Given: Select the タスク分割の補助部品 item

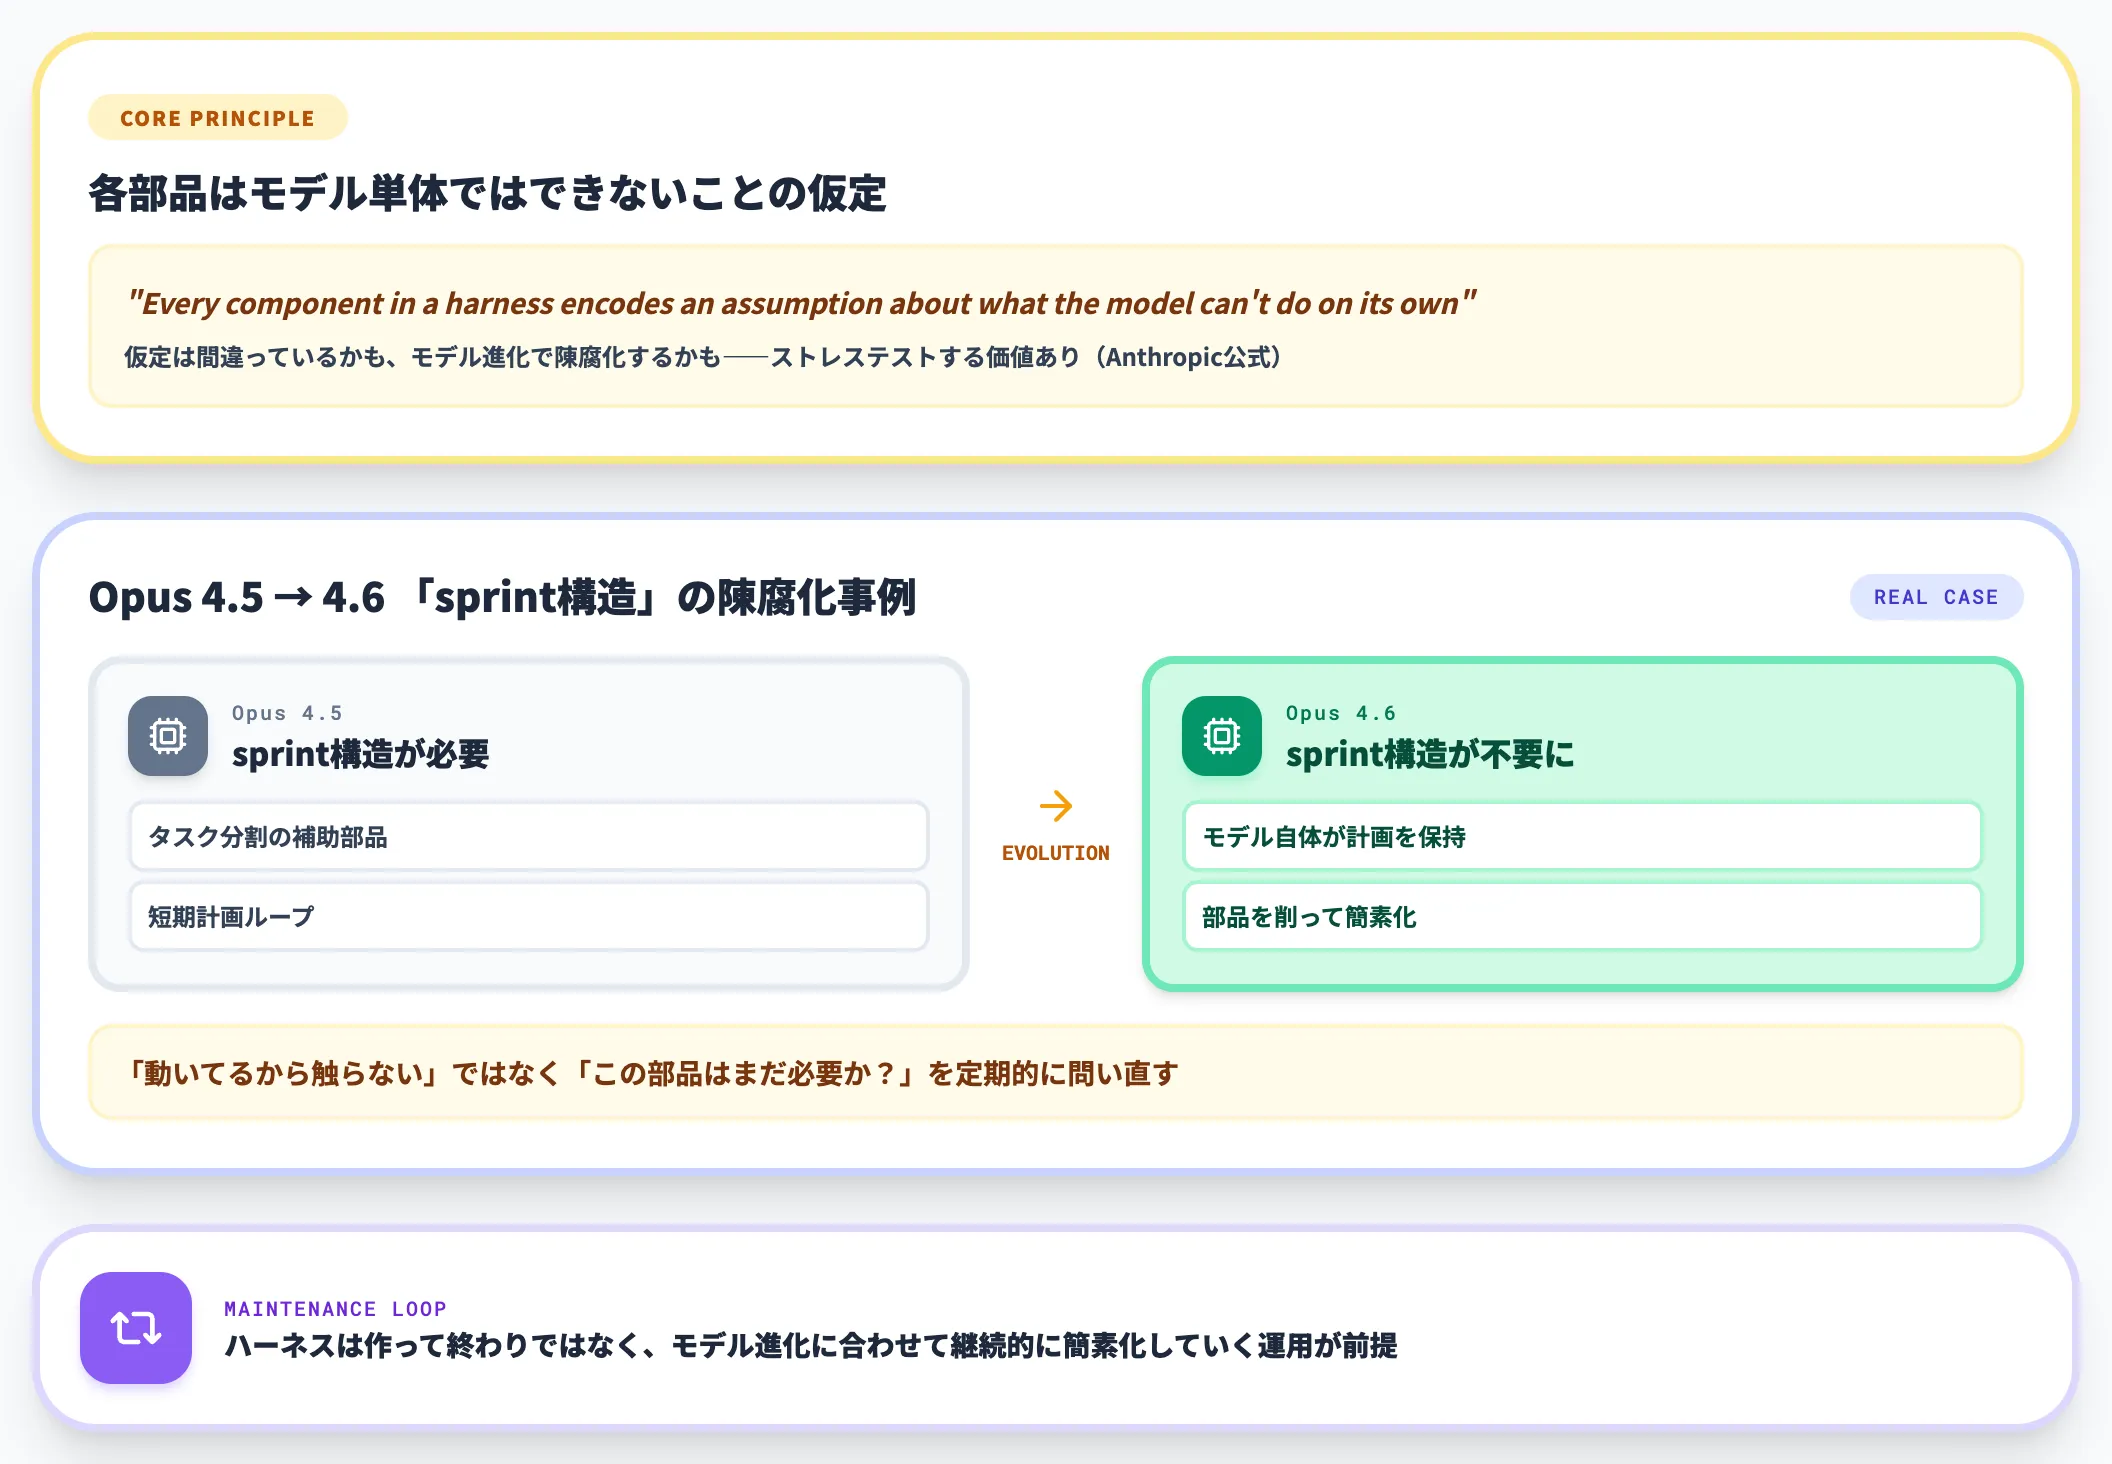Looking at the screenshot, I should 529,836.
